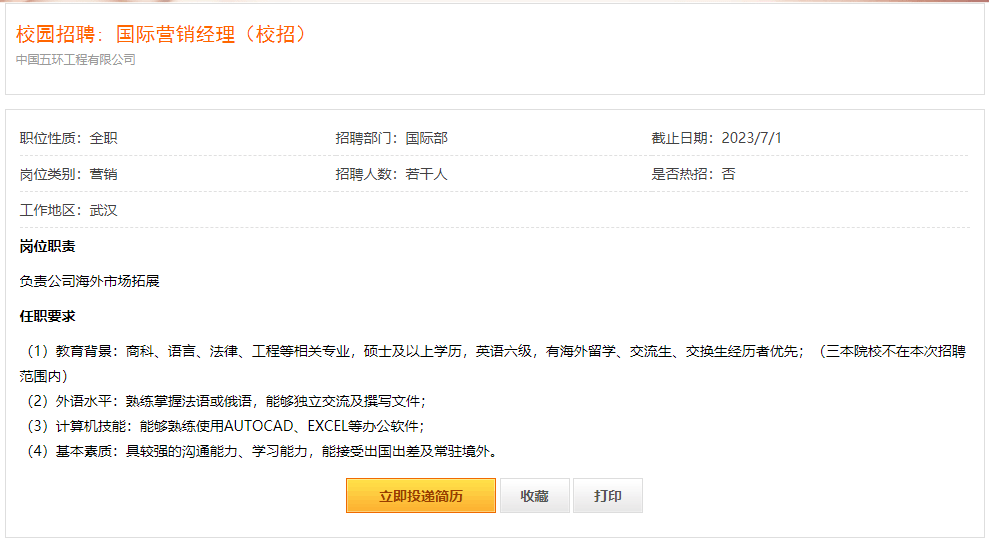The width and height of the screenshot is (989, 542).
Task: Click the 岗位职责 section heading
Action: [x=47, y=246]
